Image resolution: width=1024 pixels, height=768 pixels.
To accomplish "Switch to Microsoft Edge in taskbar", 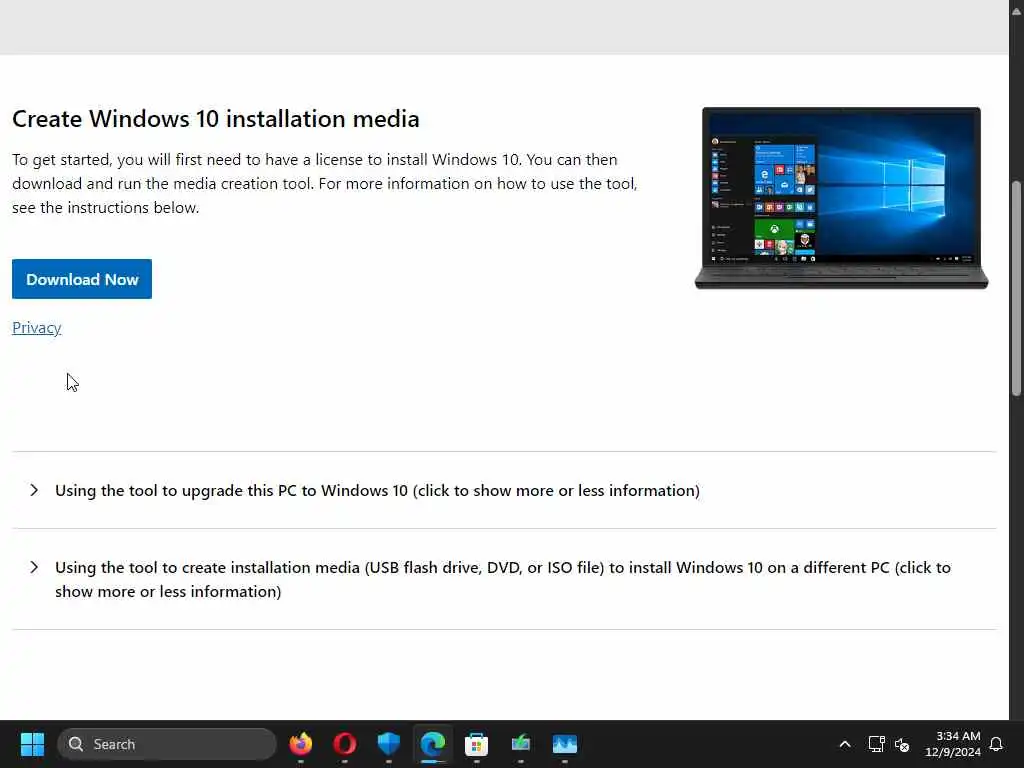I will (x=432, y=744).
